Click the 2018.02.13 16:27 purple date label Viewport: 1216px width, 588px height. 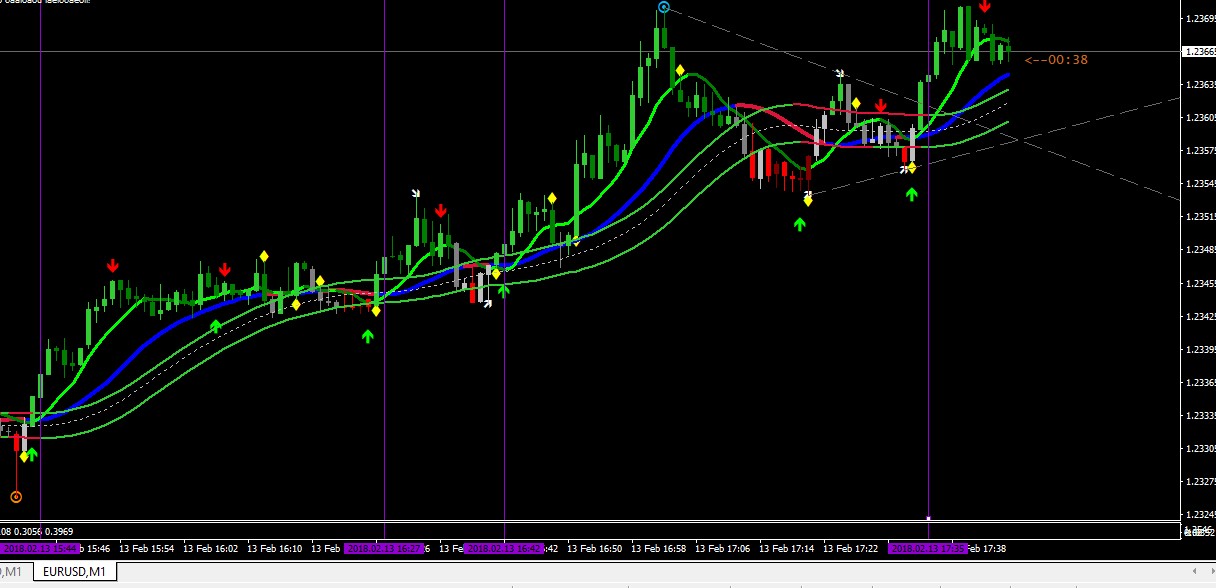coord(384,548)
